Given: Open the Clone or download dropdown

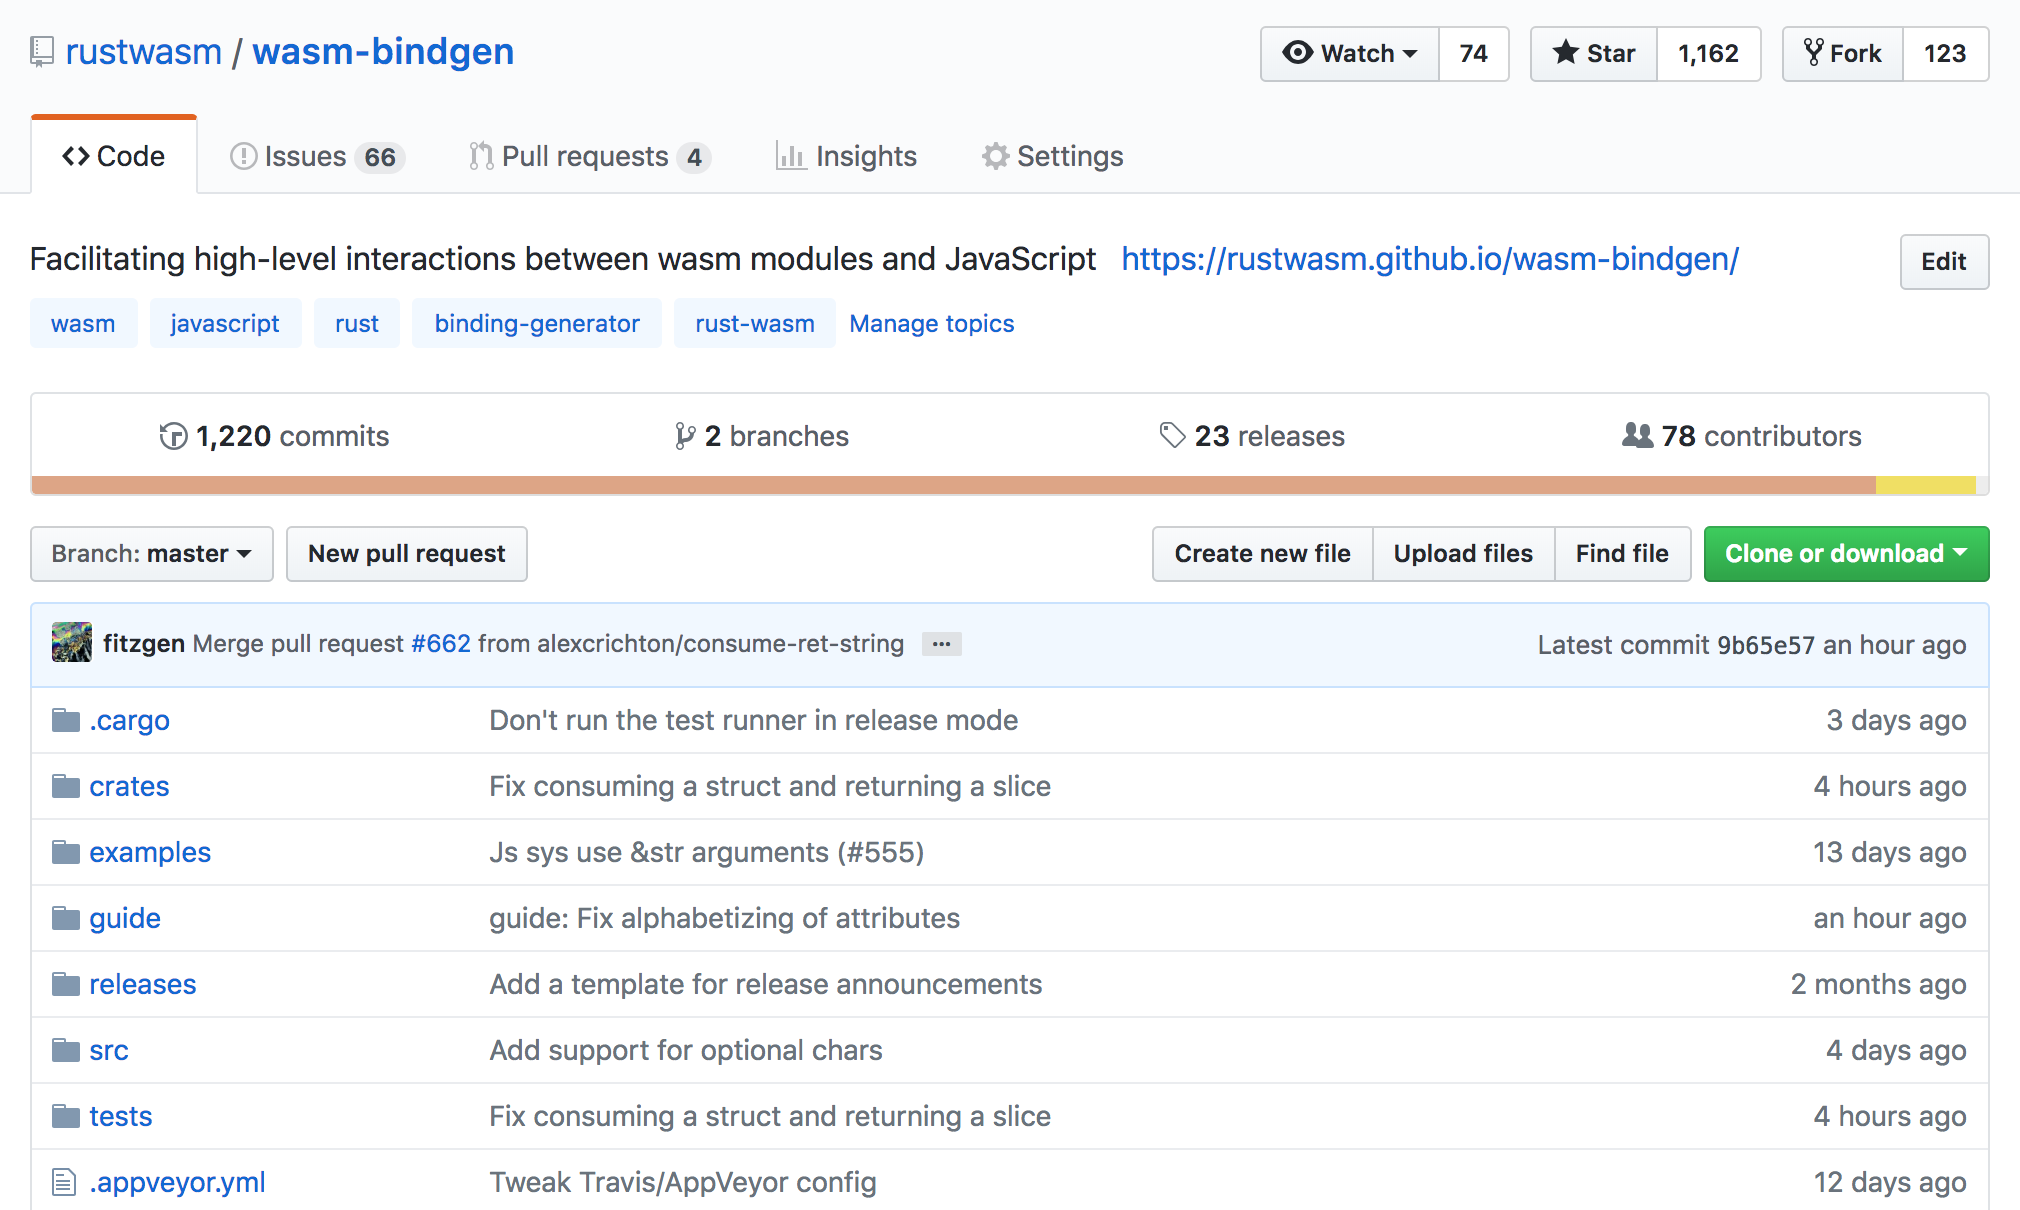Looking at the screenshot, I should click(1846, 554).
